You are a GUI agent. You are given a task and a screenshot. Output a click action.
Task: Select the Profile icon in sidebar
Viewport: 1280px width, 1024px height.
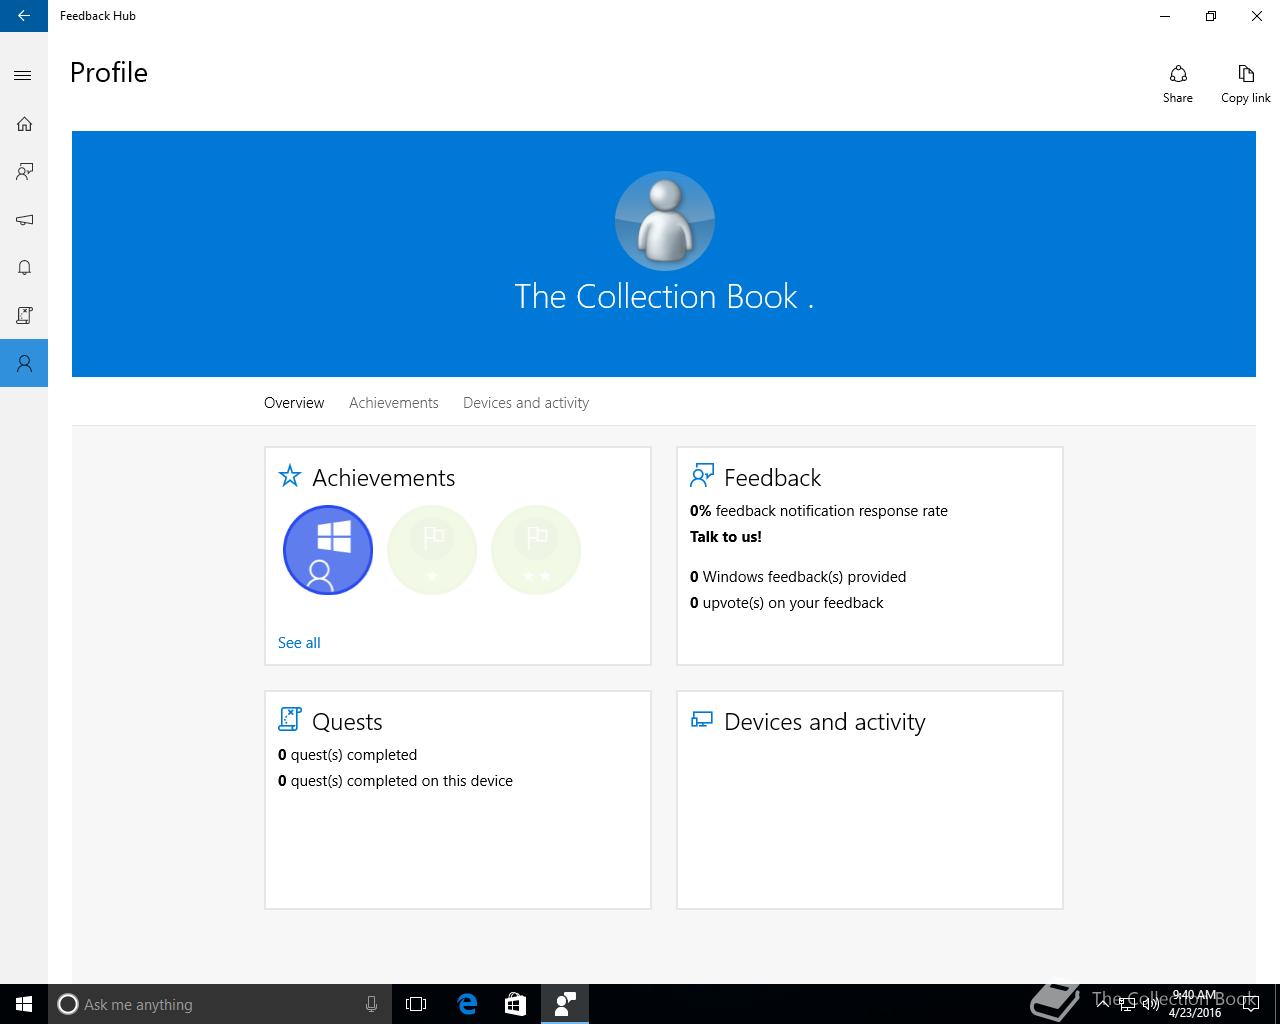24,363
